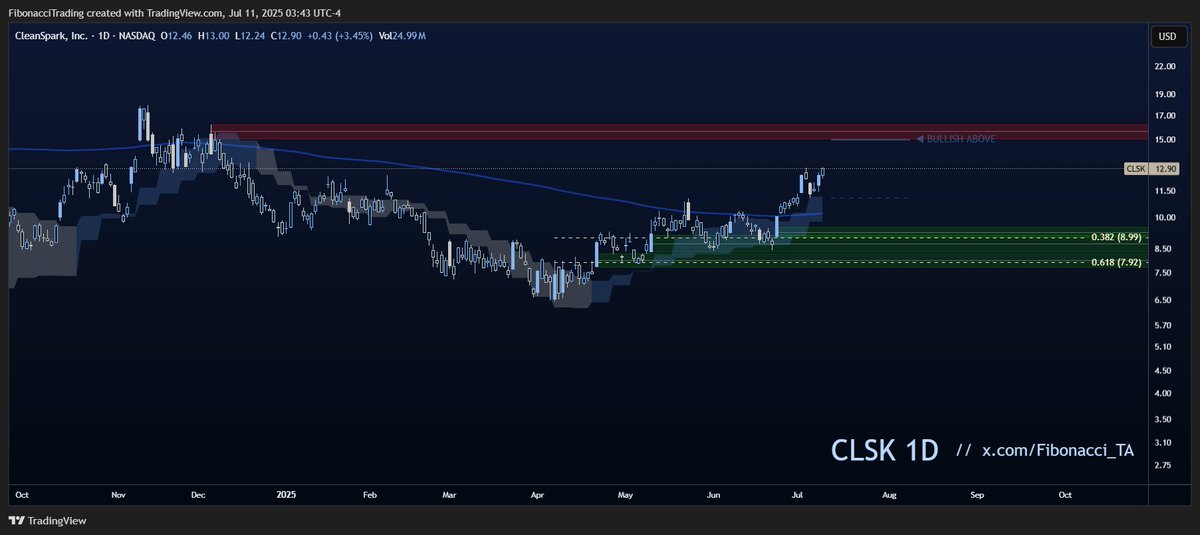This screenshot has height=535, width=1200.
Task: Click the 3.10 price axis label
Action: tap(1164, 442)
